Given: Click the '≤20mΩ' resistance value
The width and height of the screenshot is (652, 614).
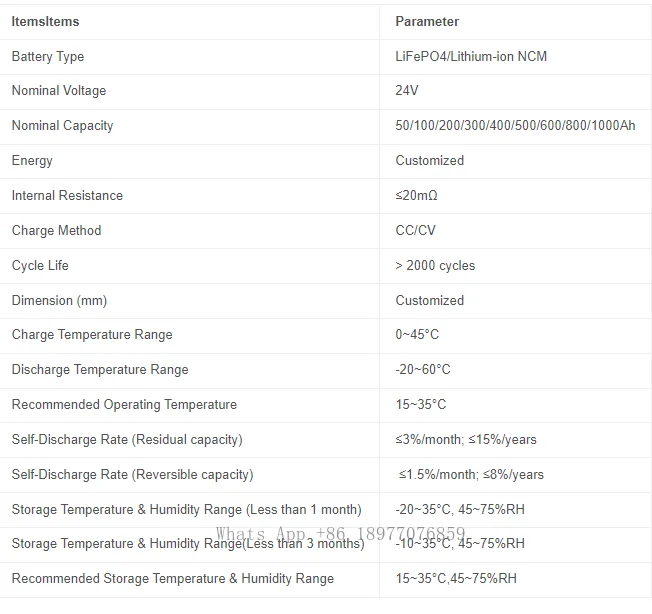Looking at the screenshot, I should tap(416, 195).
